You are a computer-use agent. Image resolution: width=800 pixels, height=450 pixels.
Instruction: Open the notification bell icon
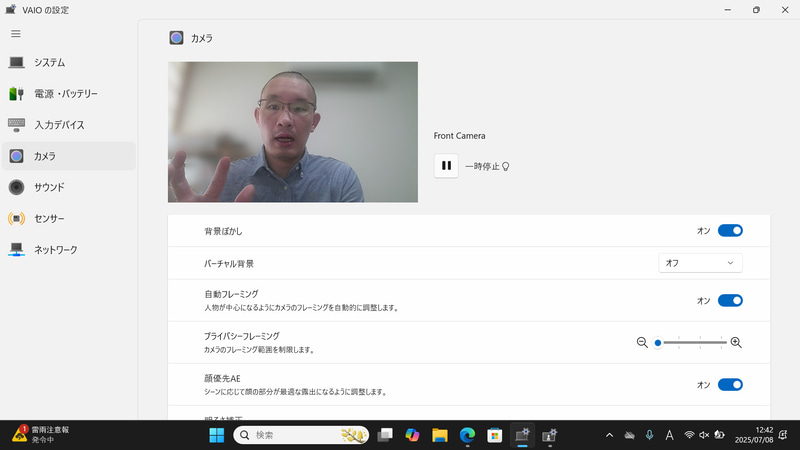point(784,435)
